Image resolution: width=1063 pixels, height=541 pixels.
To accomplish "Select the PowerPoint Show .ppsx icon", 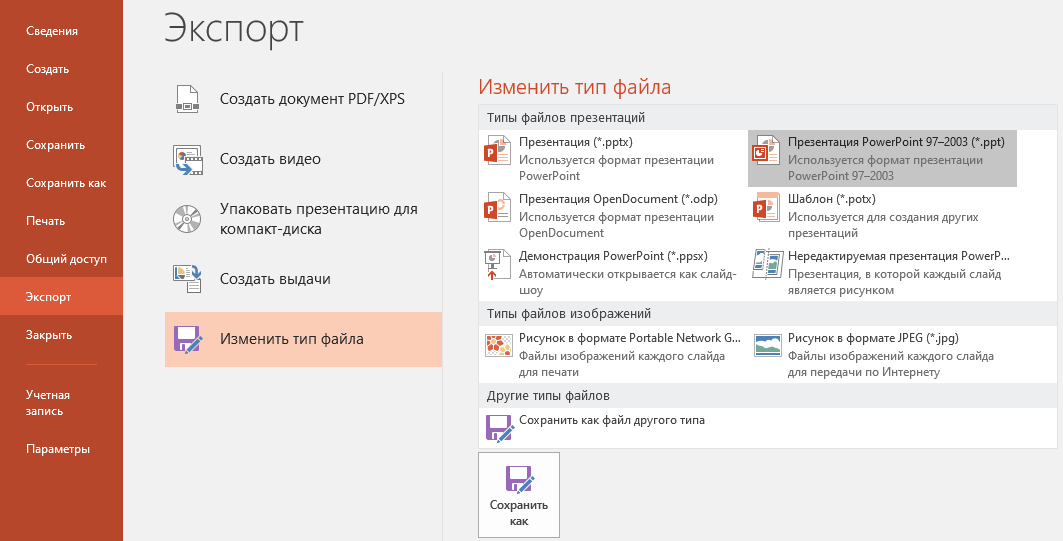I will [497, 265].
